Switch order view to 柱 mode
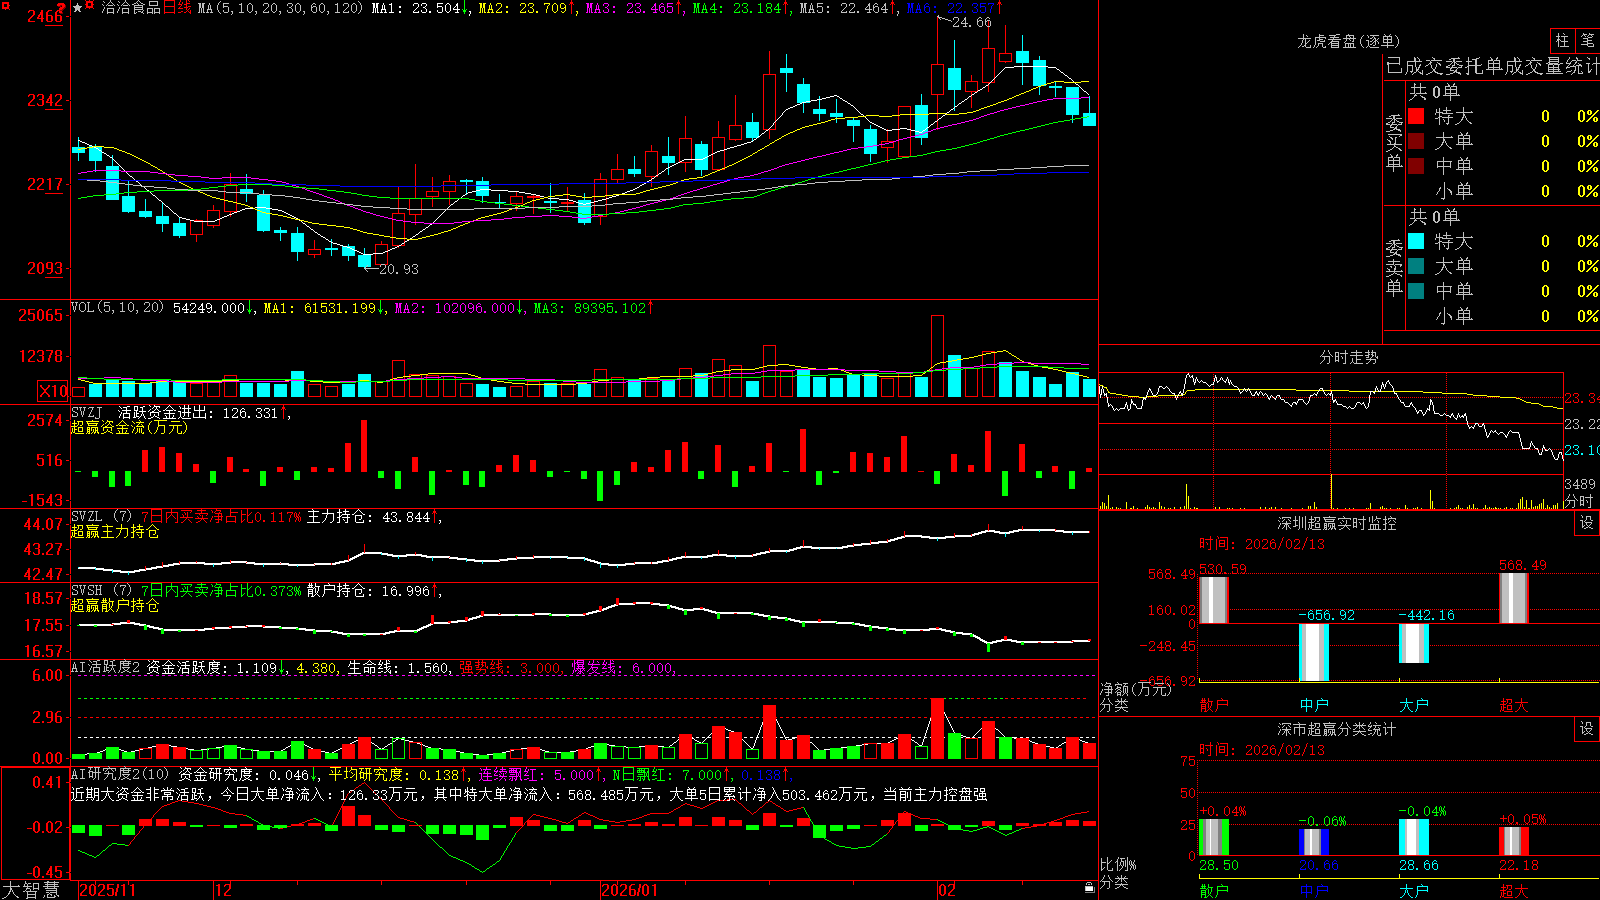Image resolution: width=1600 pixels, height=900 pixels. (1562, 41)
